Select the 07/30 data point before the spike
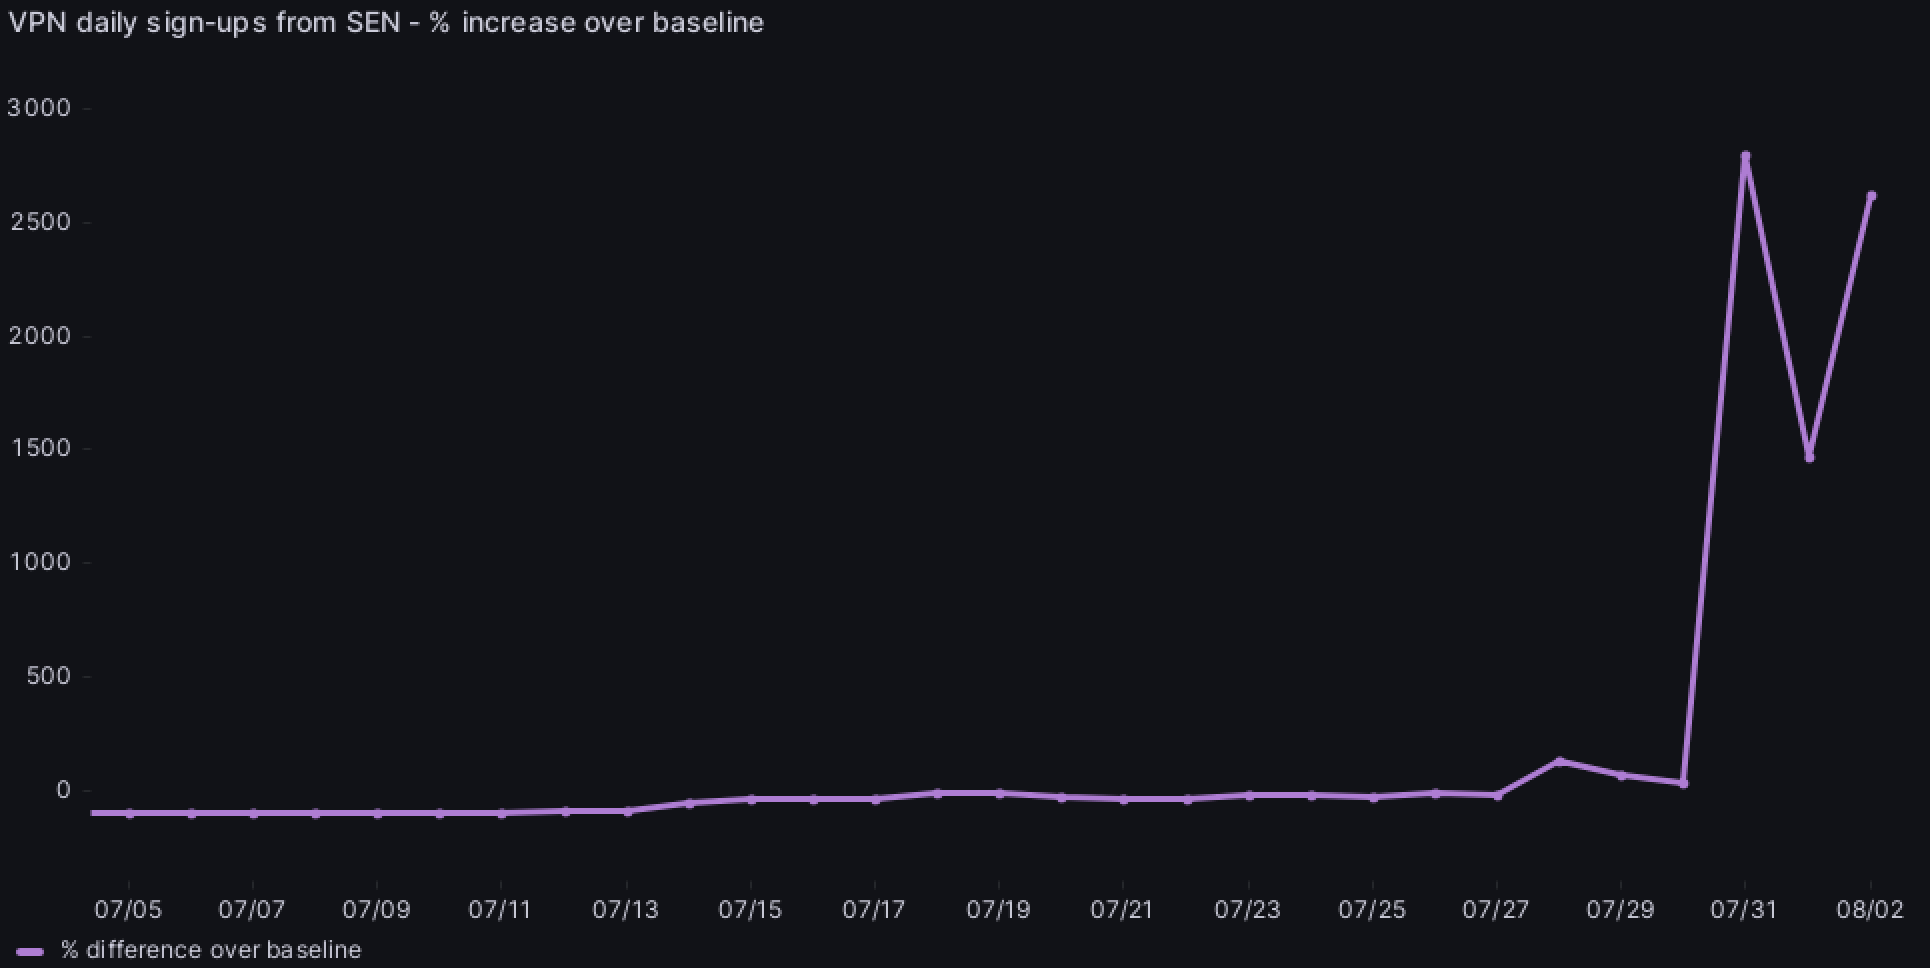 1684,783
